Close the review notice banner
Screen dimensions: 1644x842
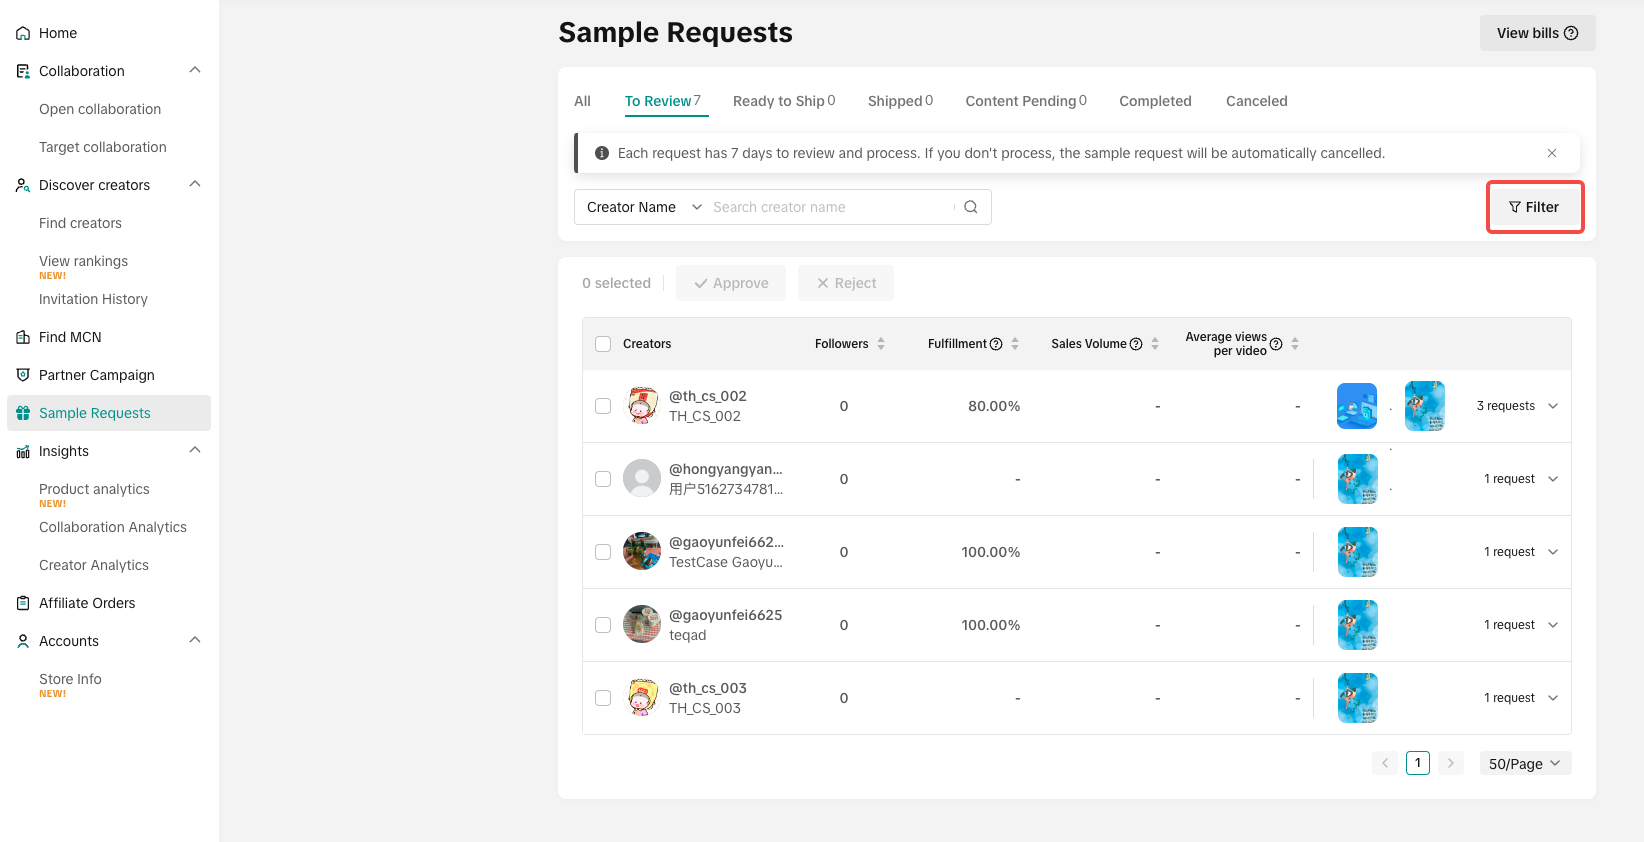point(1551,153)
